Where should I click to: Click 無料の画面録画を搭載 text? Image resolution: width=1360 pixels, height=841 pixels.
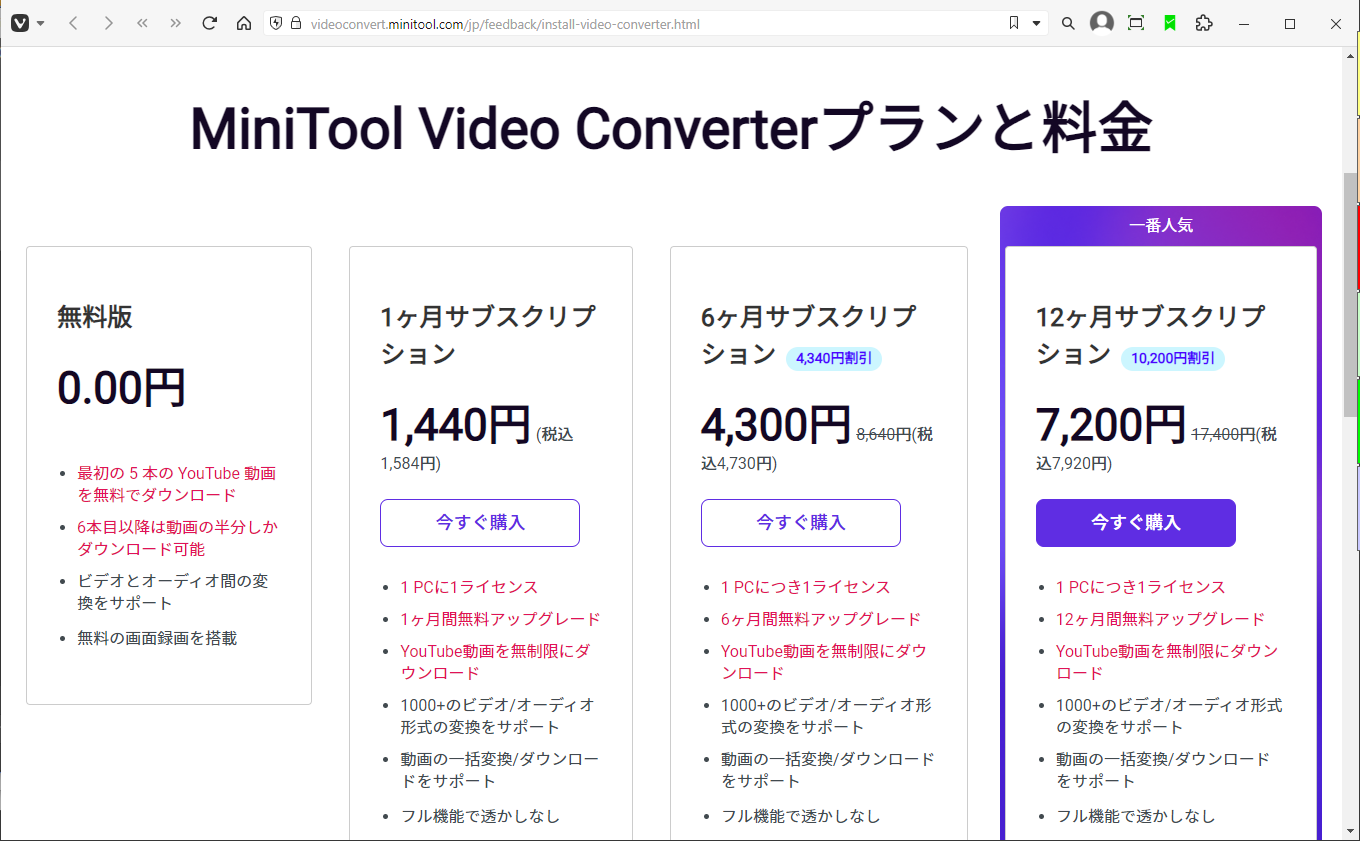click(x=157, y=638)
